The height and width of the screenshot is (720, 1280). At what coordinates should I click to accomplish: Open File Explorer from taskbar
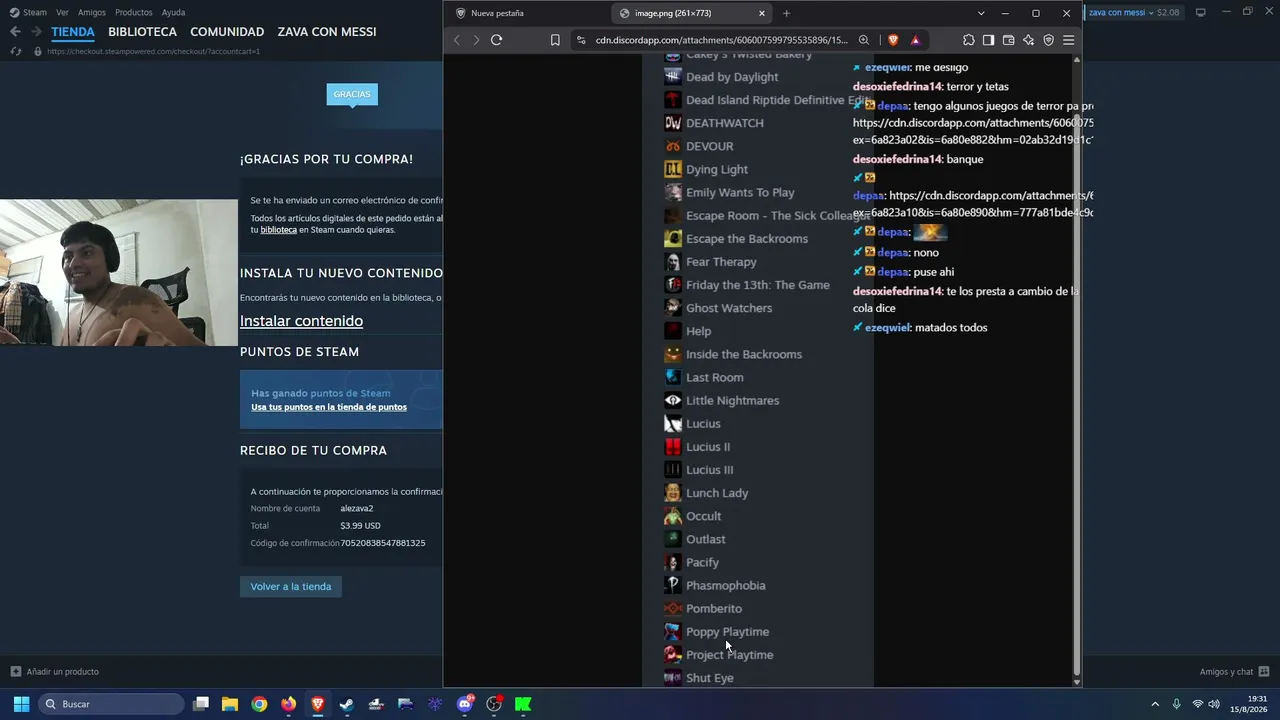coord(230,704)
